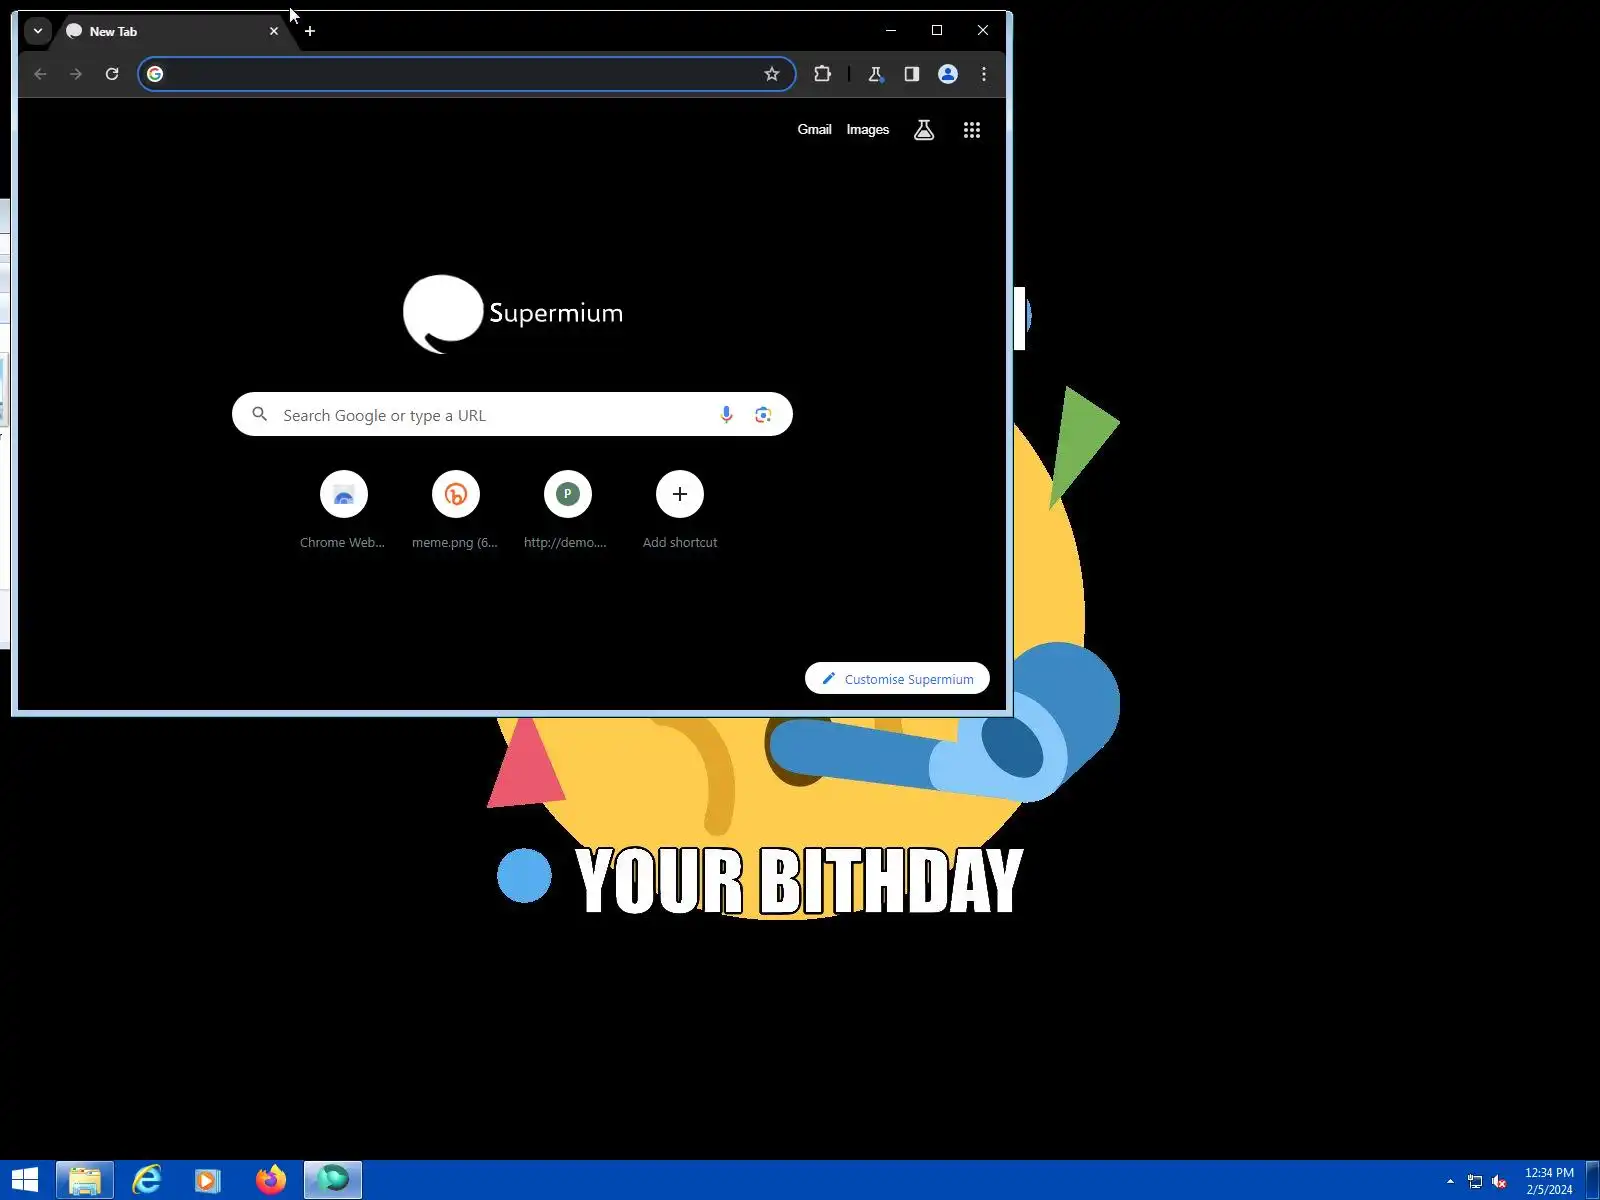The height and width of the screenshot is (1200, 1600).
Task: Open the Chrome Web Store shortcut
Action: click(x=343, y=510)
